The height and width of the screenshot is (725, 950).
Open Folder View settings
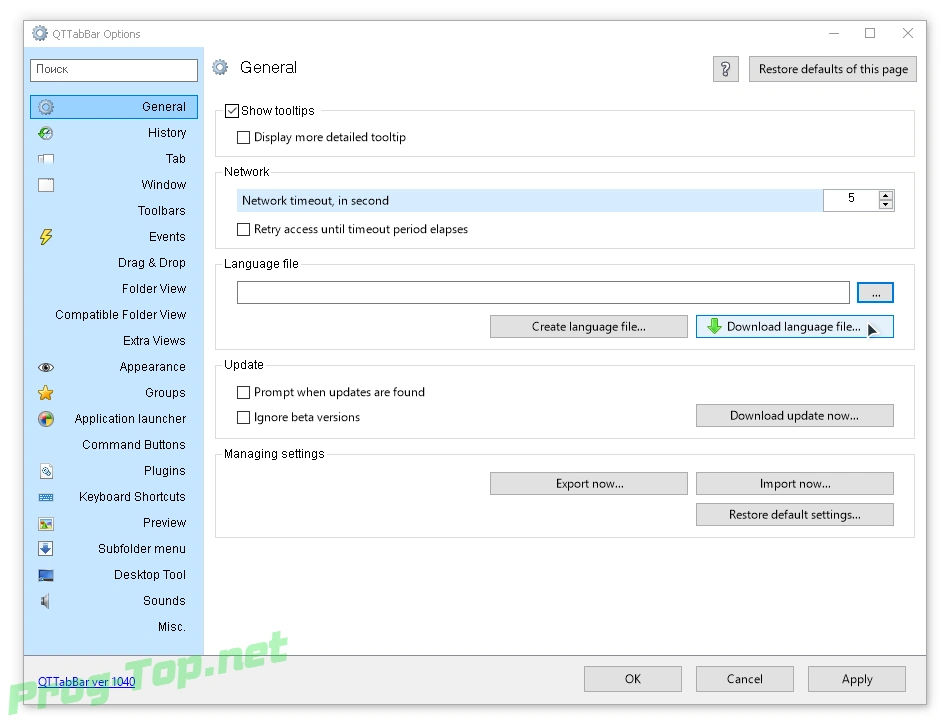(114, 289)
